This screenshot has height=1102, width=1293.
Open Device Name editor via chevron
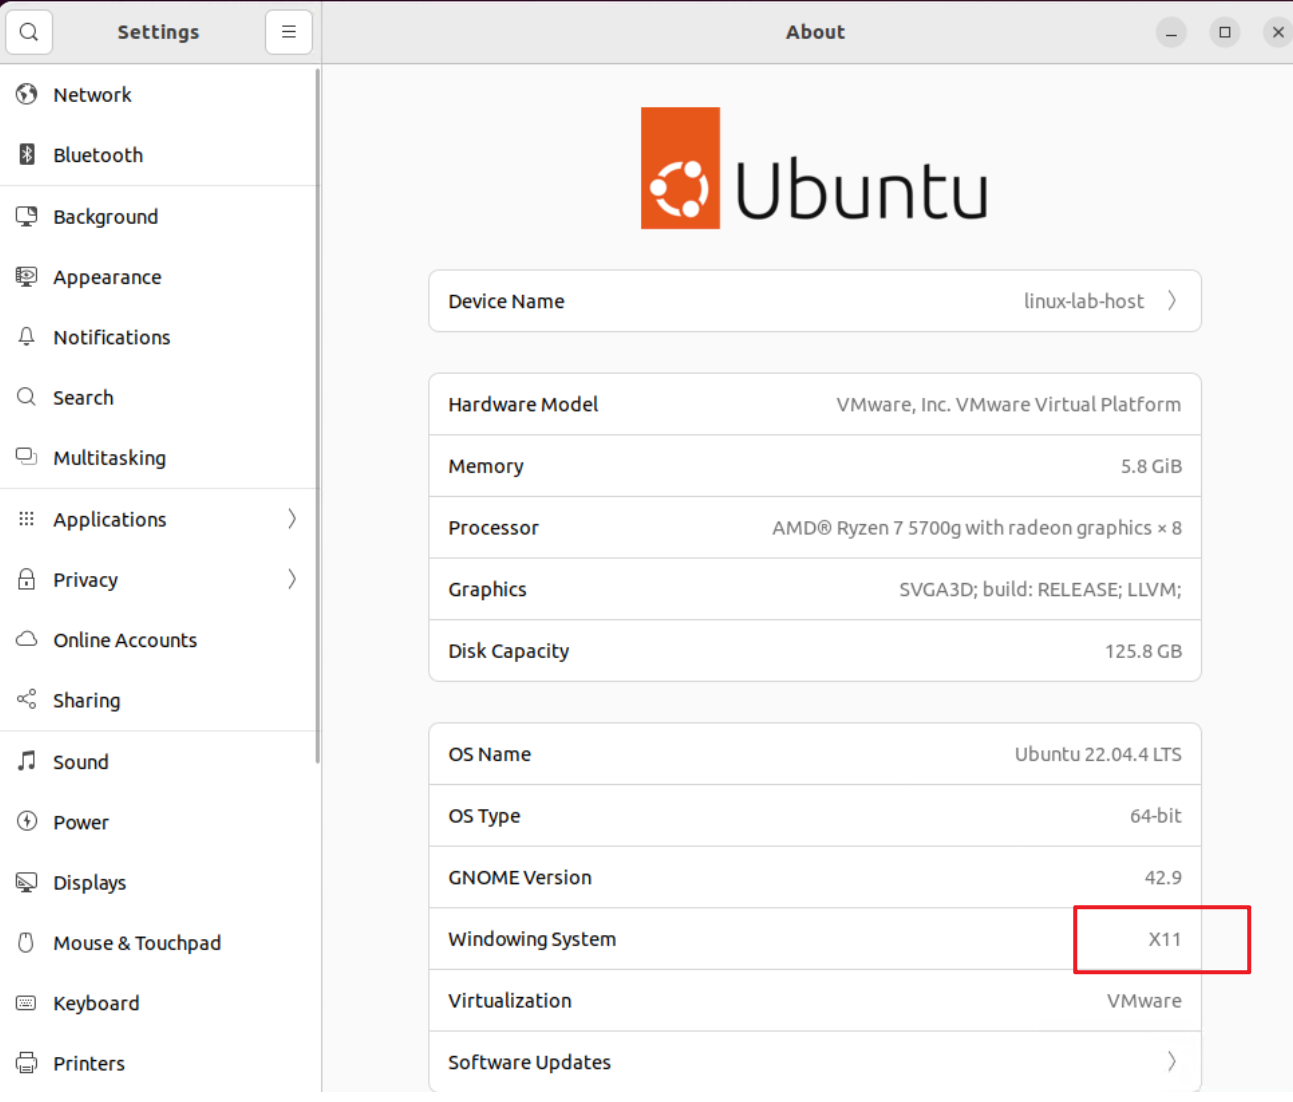coord(1172,301)
